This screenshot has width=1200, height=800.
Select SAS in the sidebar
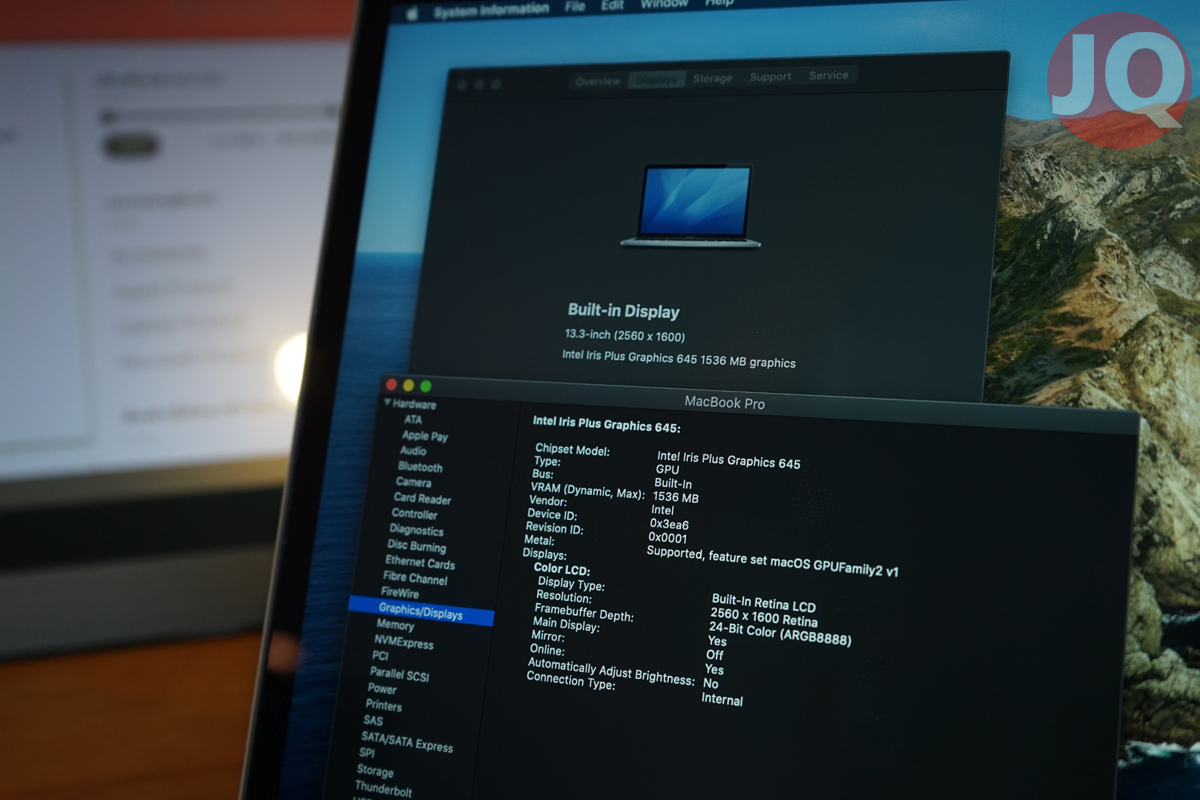click(x=373, y=721)
